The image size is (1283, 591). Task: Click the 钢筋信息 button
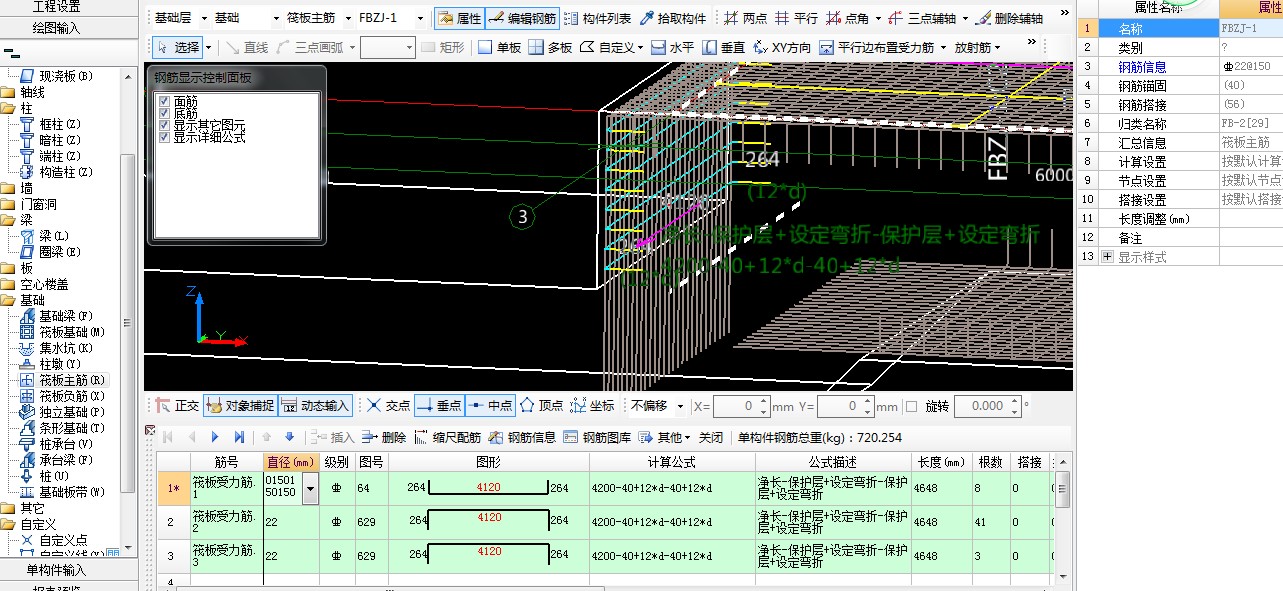click(x=522, y=437)
